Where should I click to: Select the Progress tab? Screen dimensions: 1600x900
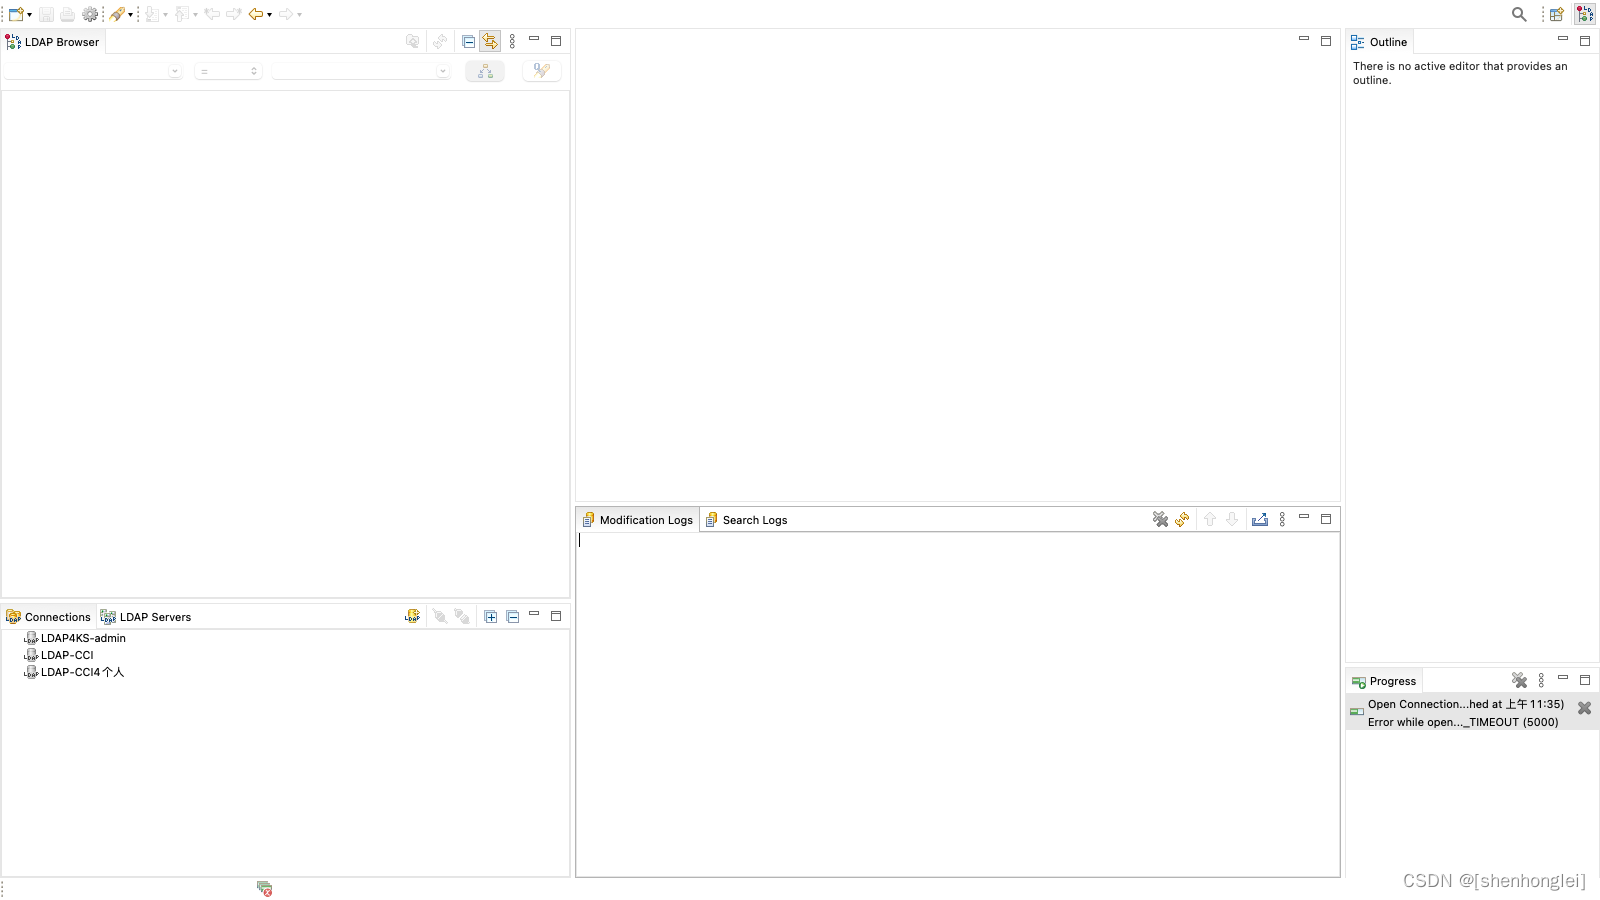[x=1384, y=681]
